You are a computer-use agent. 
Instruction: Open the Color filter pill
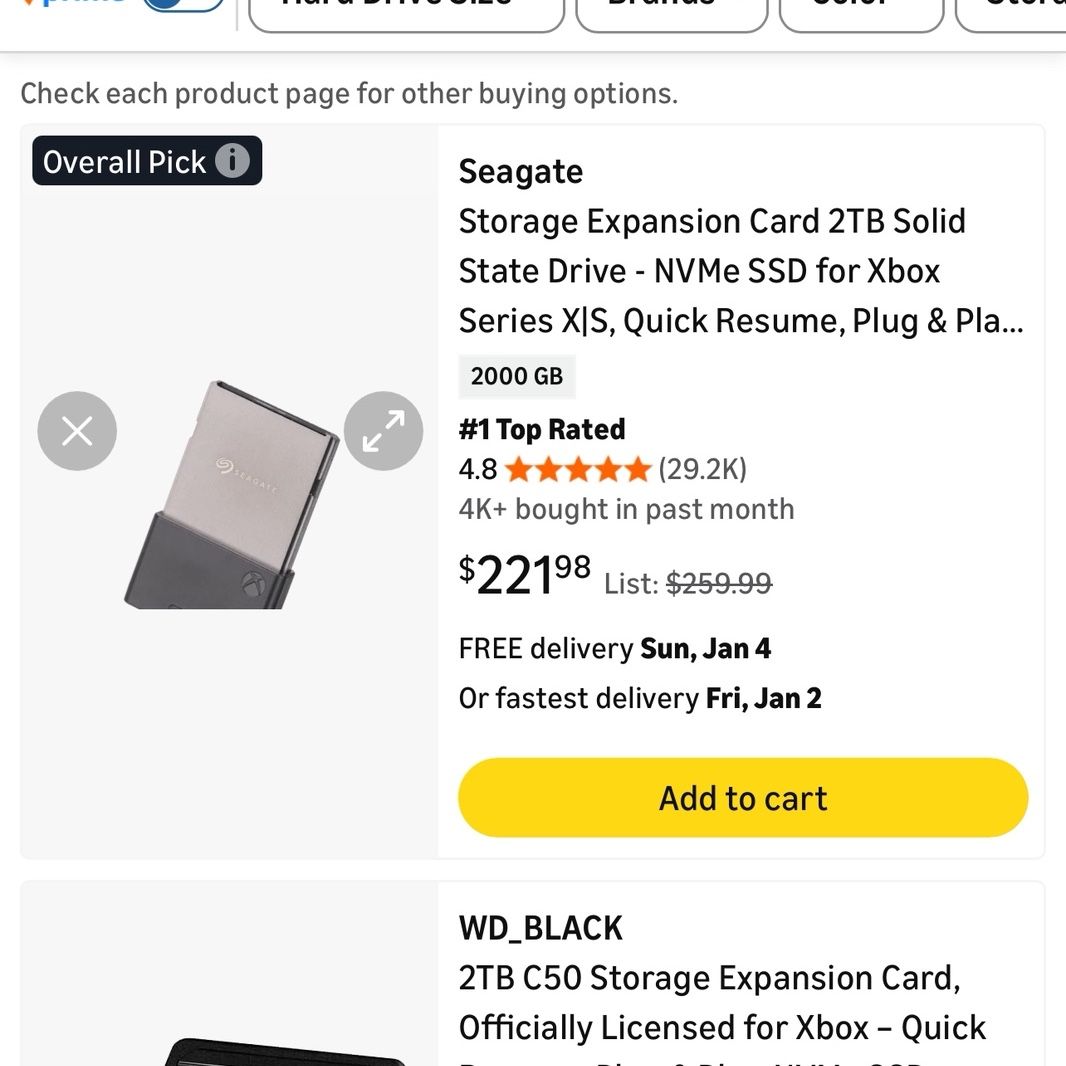[861, 15]
